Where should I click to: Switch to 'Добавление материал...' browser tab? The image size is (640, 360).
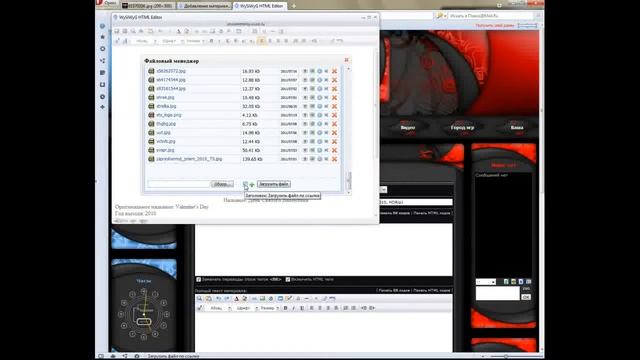click(204, 6)
